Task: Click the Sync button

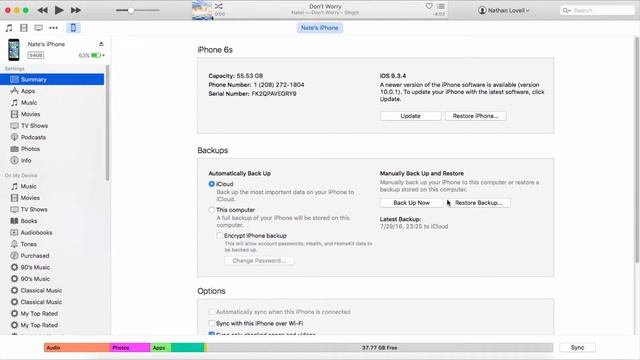Action: [577, 347]
